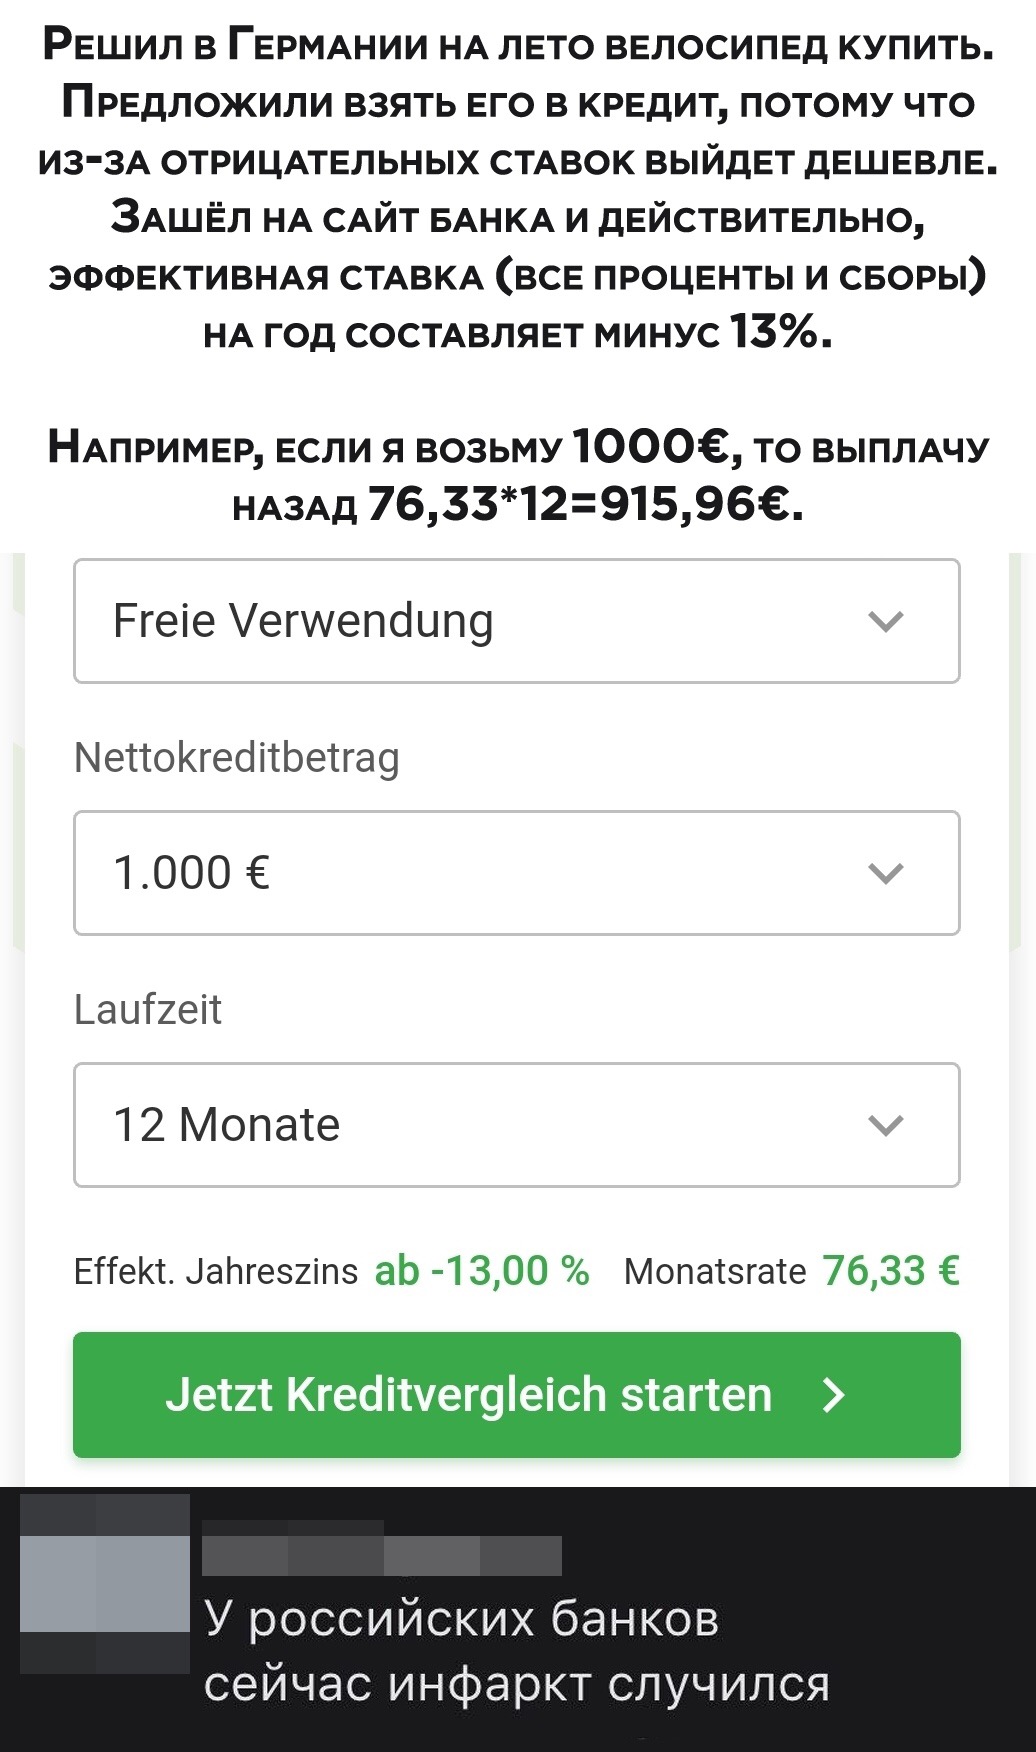The width and height of the screenshot is (1036, 1752).
Task: Click the top caption about buying a велосипед
Action: 518,46
